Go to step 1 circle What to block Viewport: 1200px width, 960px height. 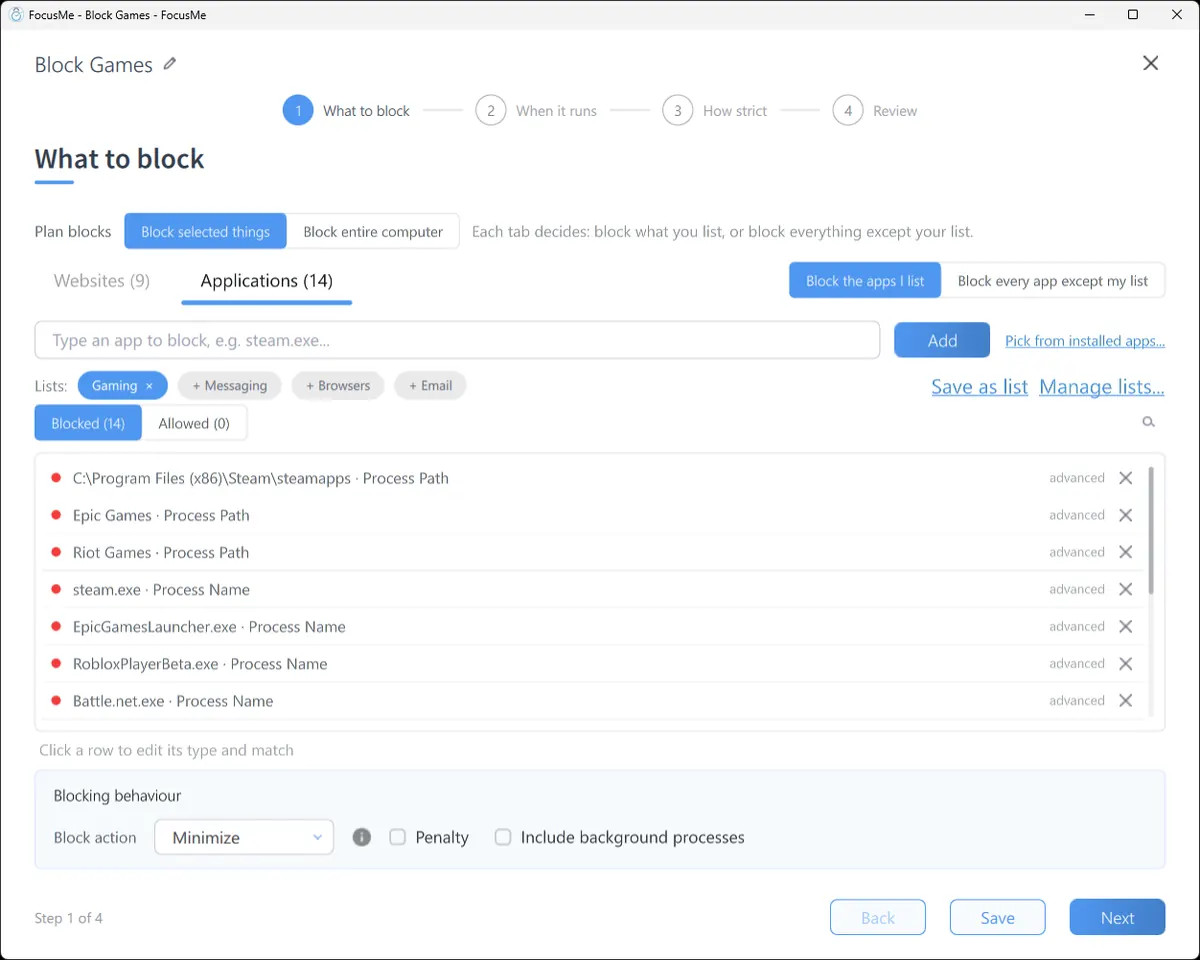(298, 110)
